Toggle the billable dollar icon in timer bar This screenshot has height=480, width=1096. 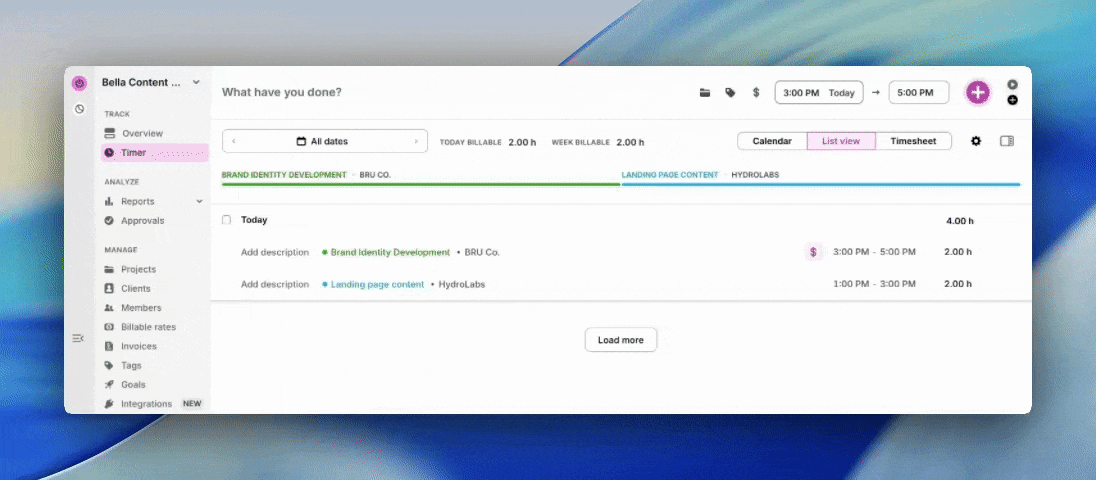coord(756,93)
